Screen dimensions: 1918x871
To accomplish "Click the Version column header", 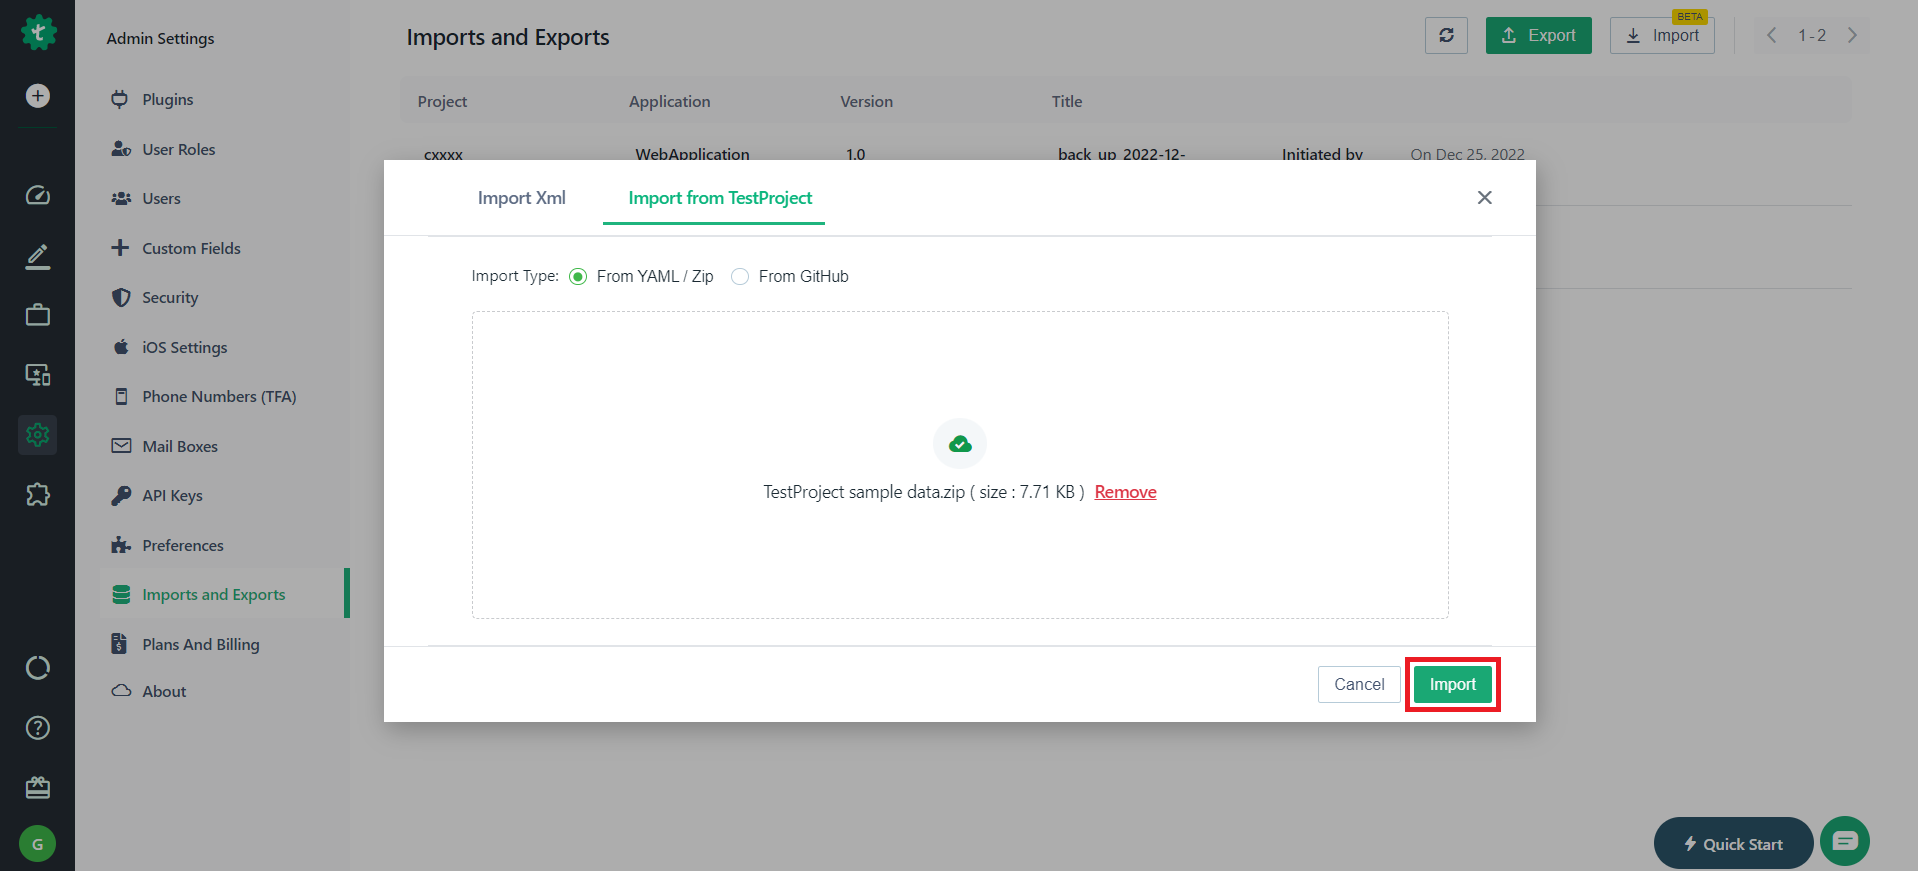I will (866, 102).
